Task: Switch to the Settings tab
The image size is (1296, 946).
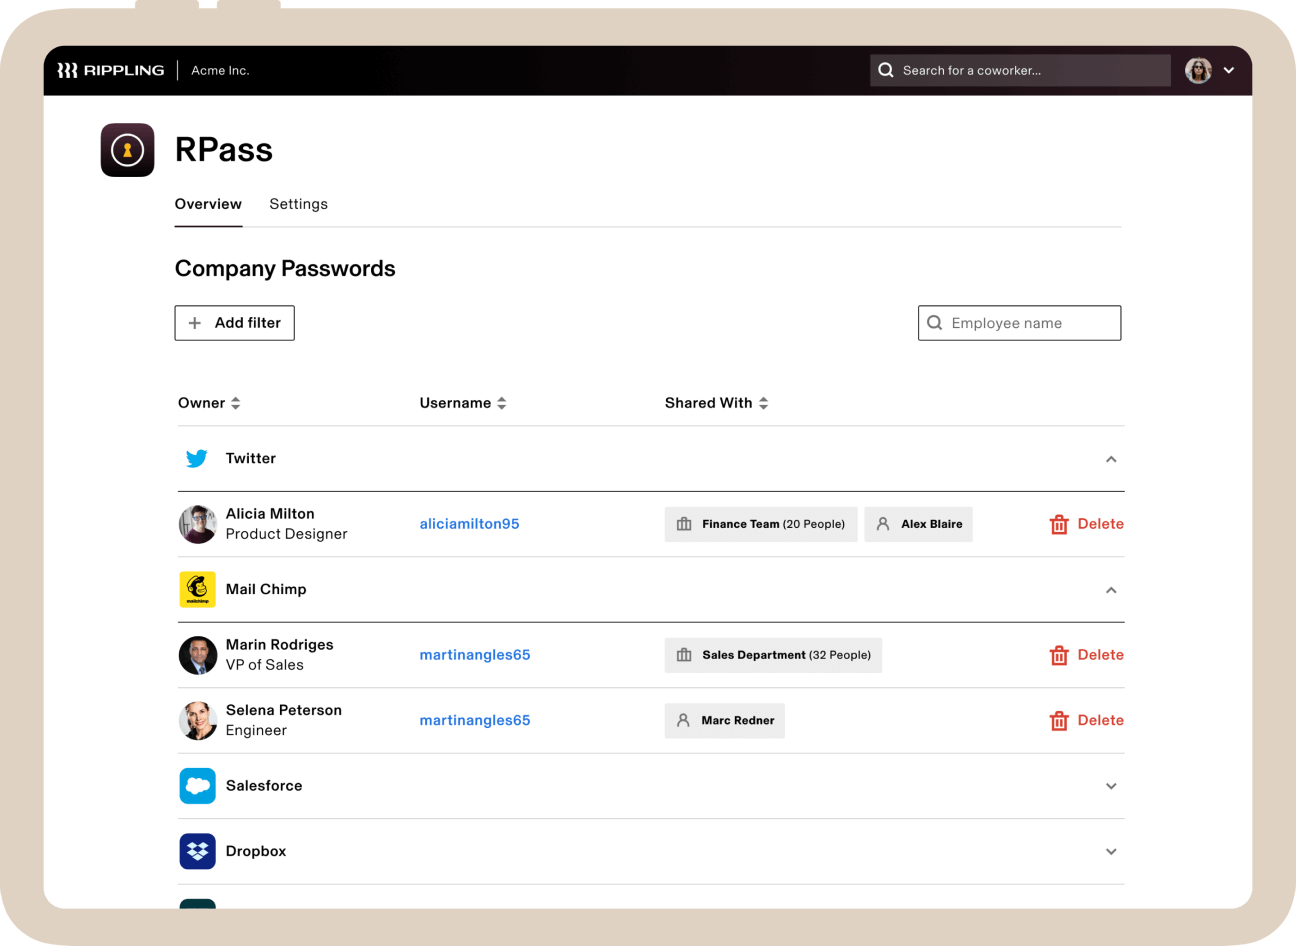Action: click(298, 204)
